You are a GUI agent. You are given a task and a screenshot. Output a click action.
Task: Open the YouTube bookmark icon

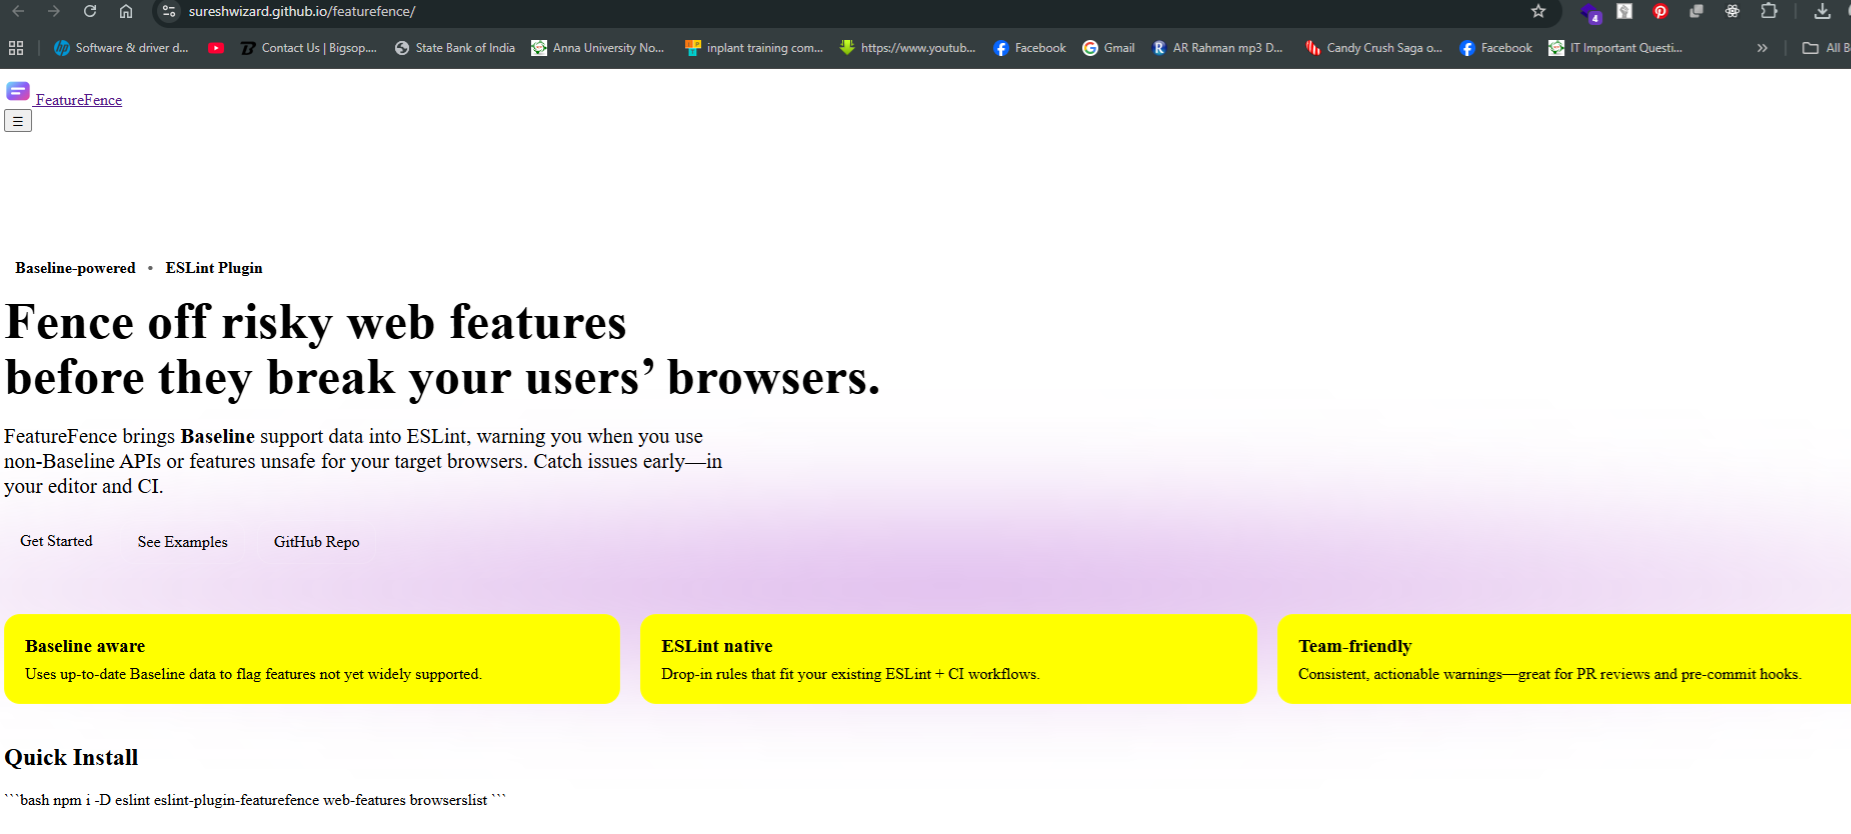pos(216,48)
